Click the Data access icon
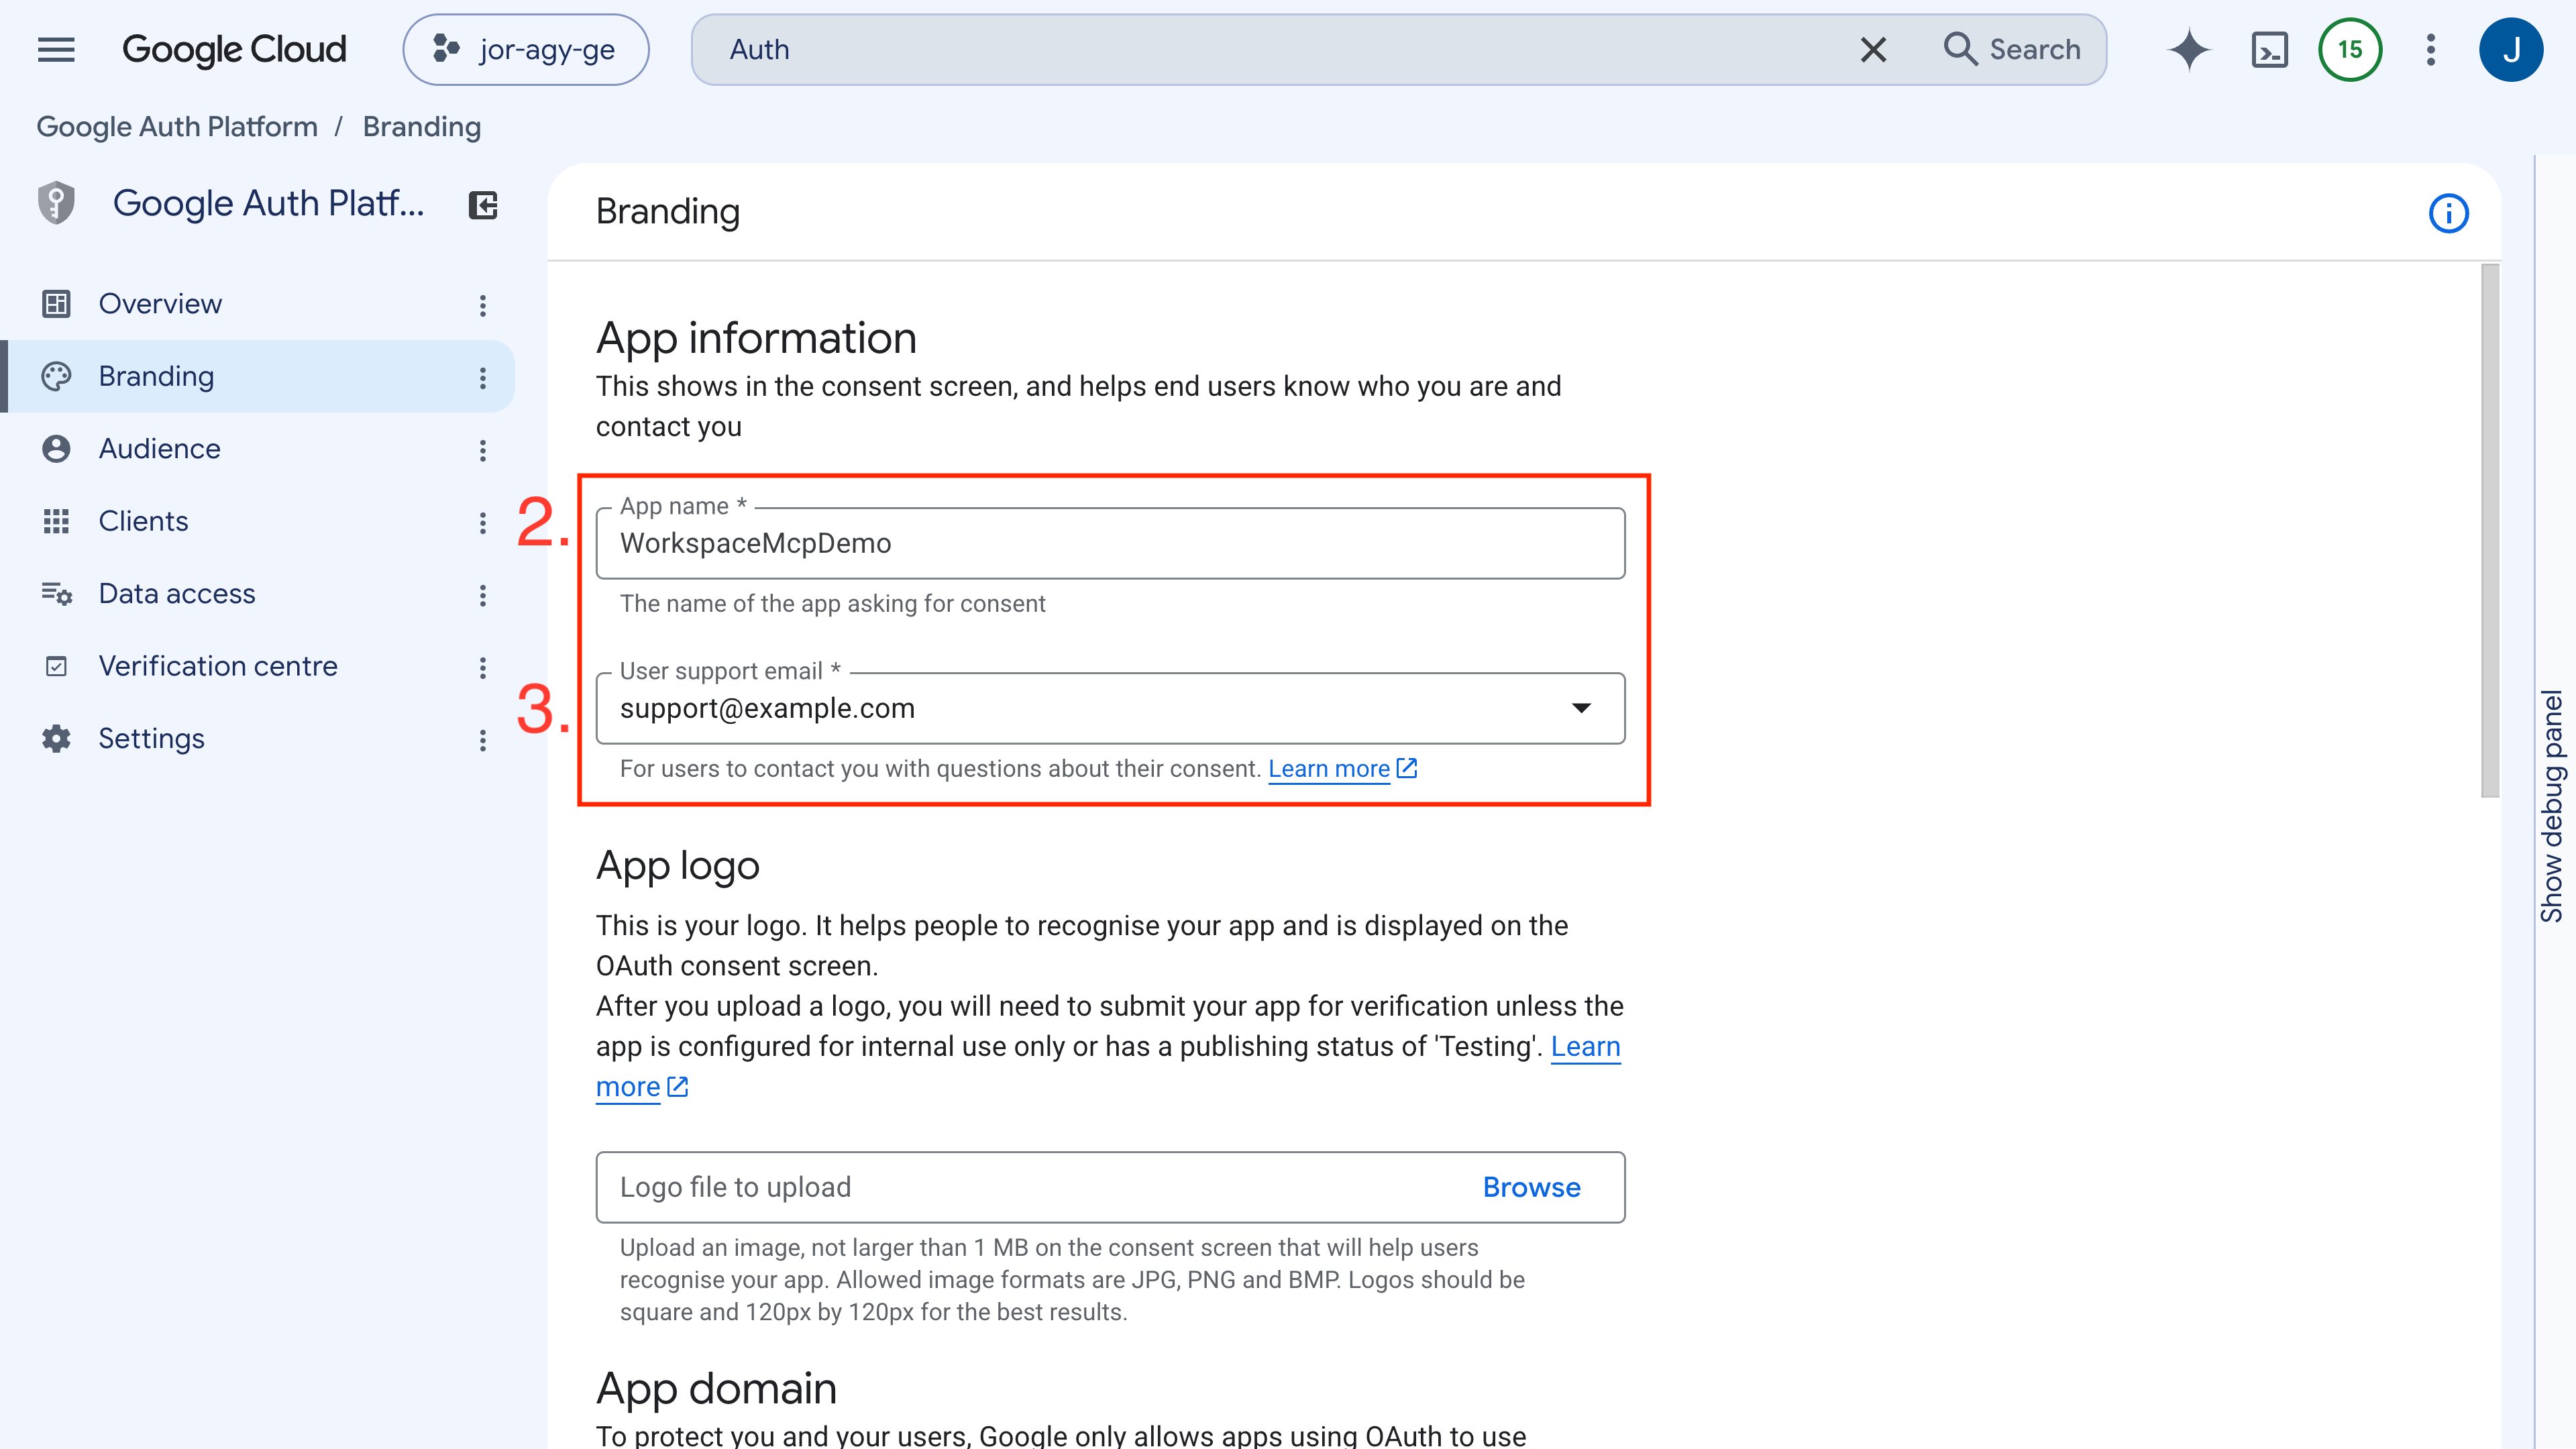Viewport: 2576px width, 1449px height. click(56, 594)
